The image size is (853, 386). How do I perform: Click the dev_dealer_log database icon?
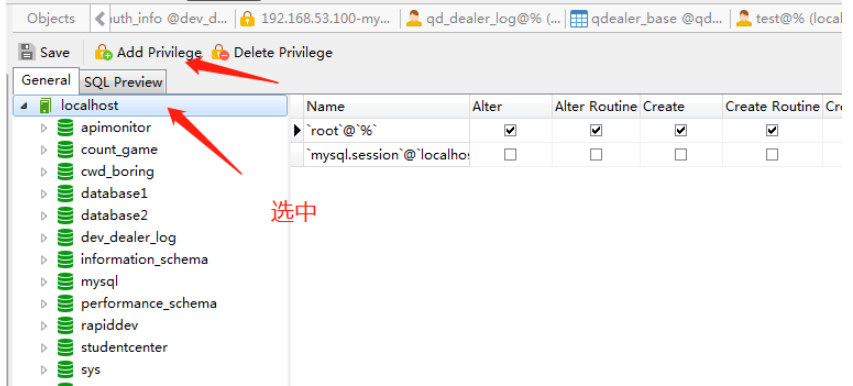click(x=65, y=238)
